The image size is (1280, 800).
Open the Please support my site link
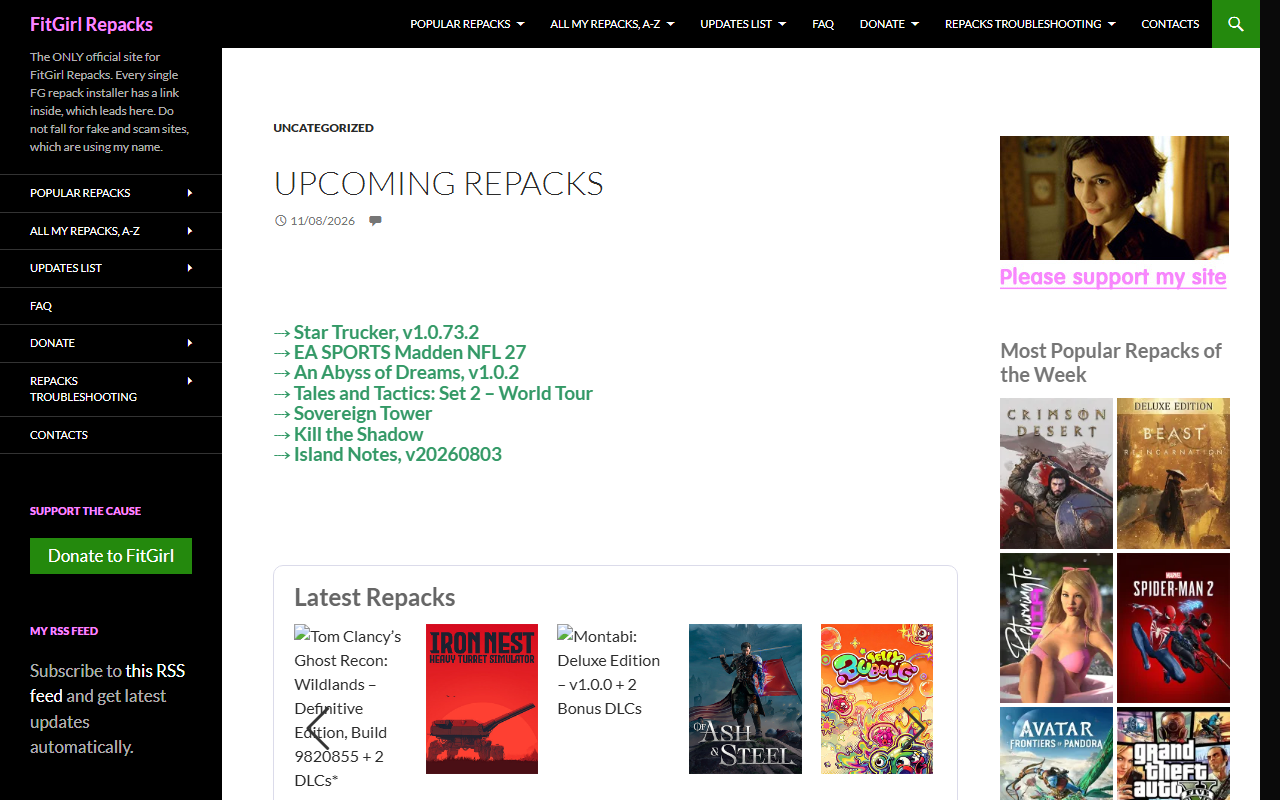pos(1113,277)
